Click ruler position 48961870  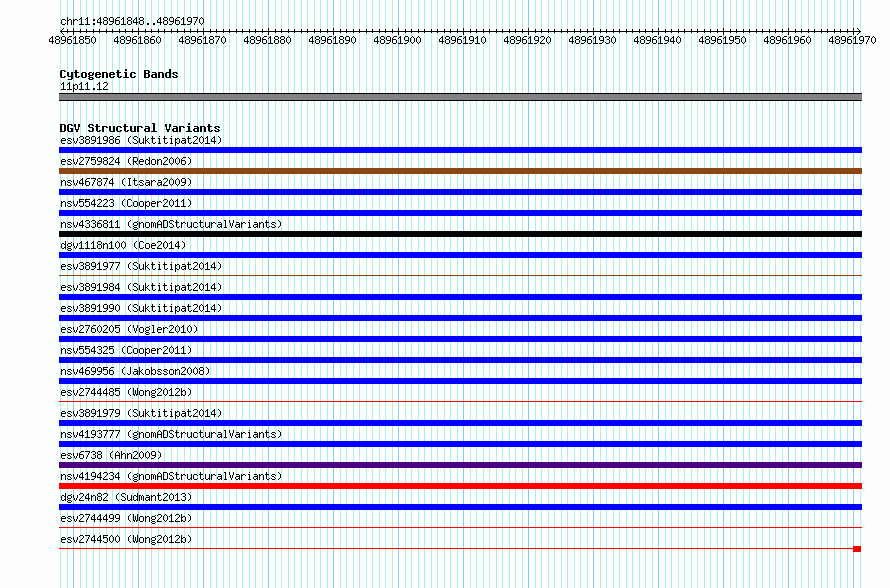(203, 40)
